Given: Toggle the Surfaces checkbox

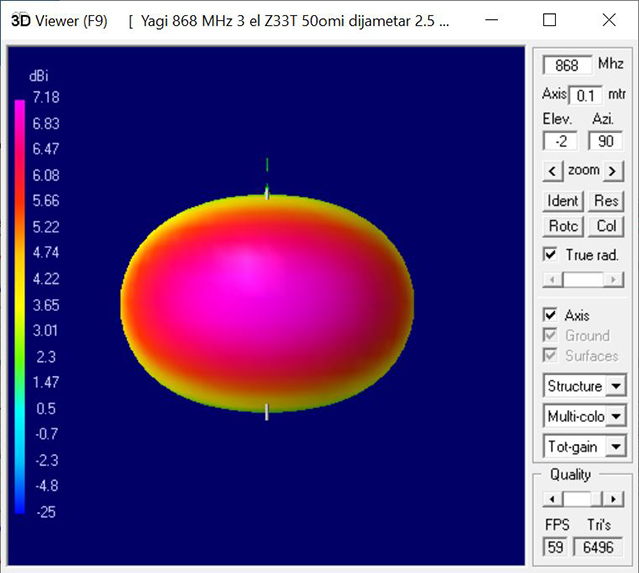Looking at the screenshot, I should pos(549,355).
